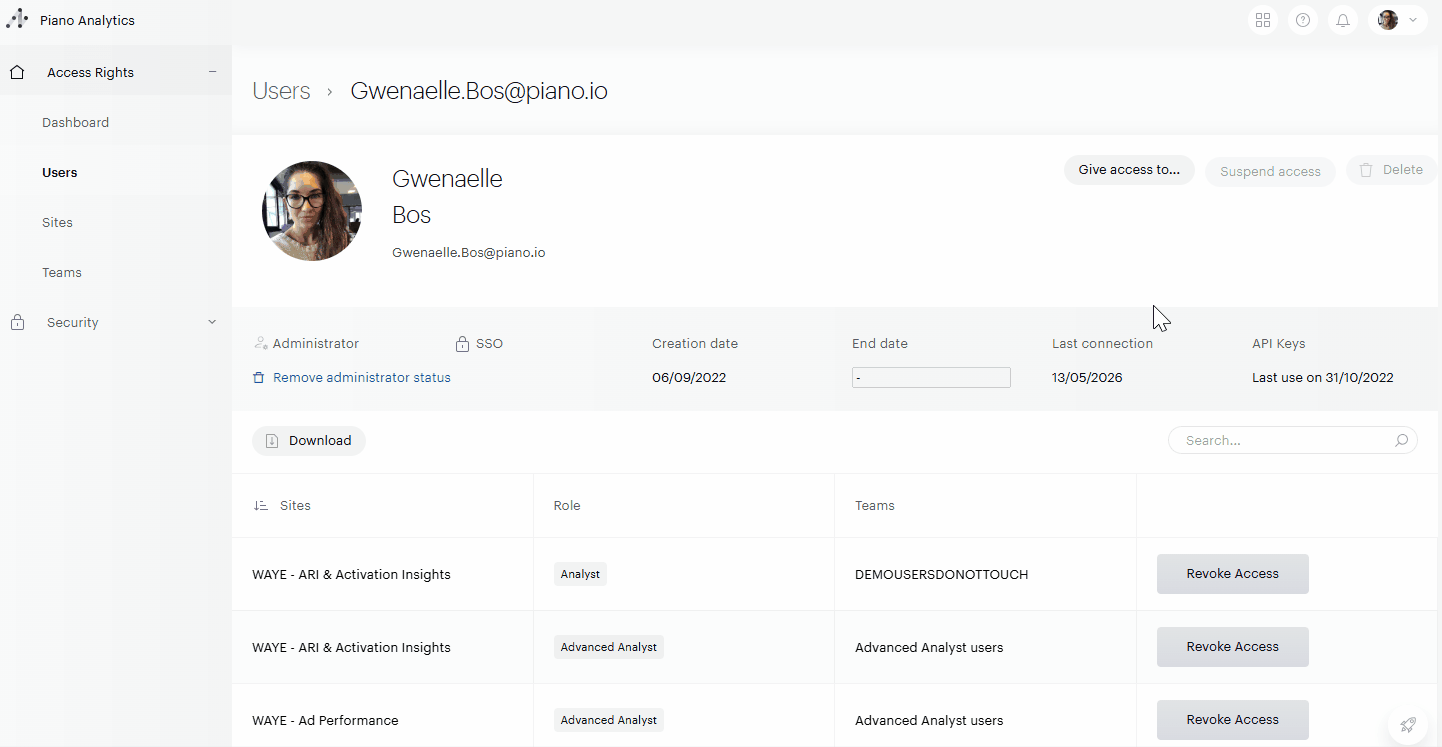The height and width of the screenshot is (747, 1442).
Task: Sort by the Sites column icon
Action: 261,505
